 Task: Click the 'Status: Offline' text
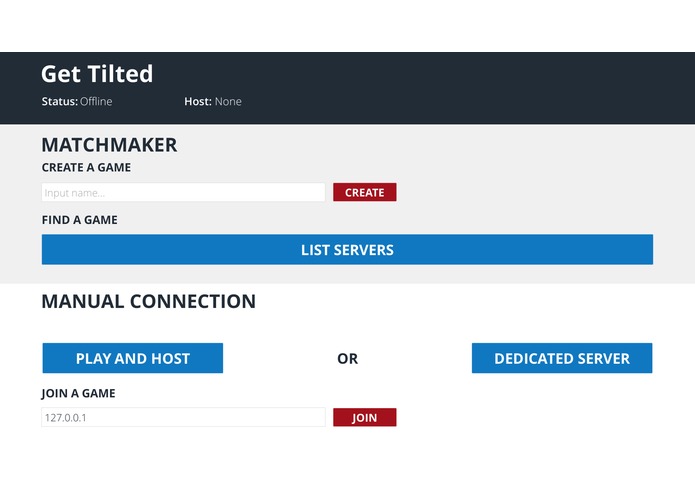(x=77, y=101)
